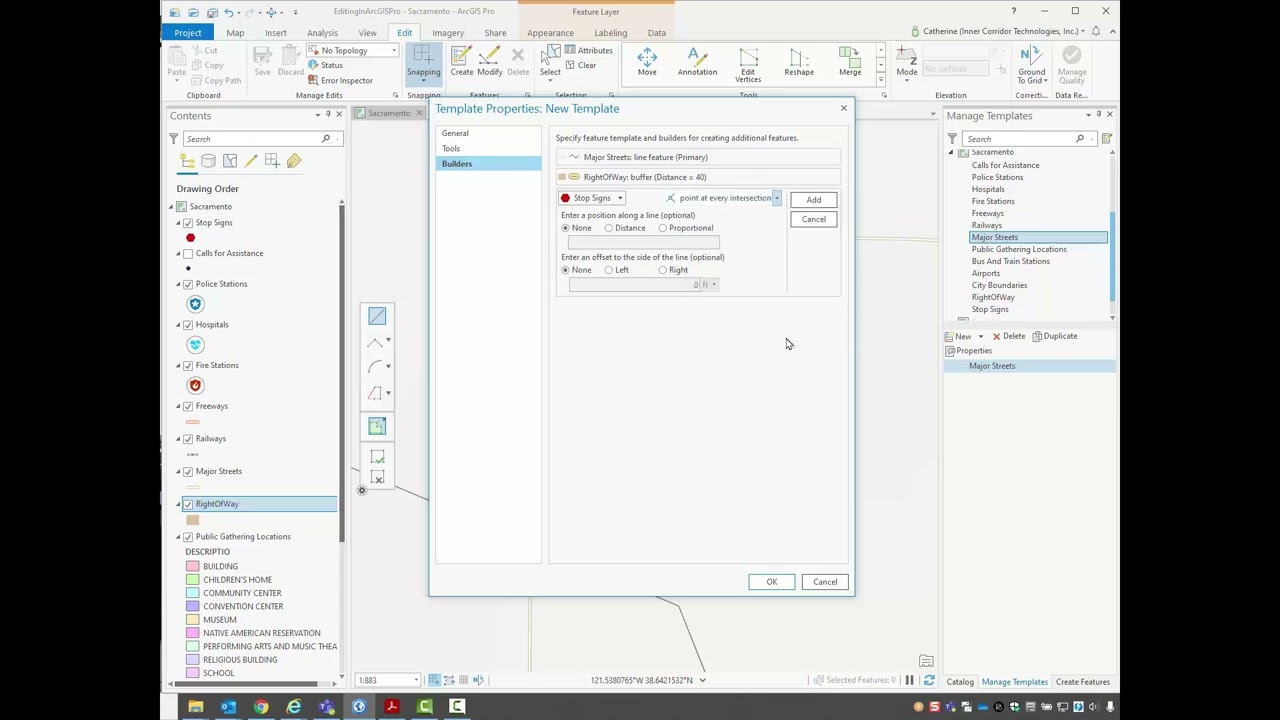Select Proportional position radio button
This screenshot has height=720, width=1280.
click(662, 228)
